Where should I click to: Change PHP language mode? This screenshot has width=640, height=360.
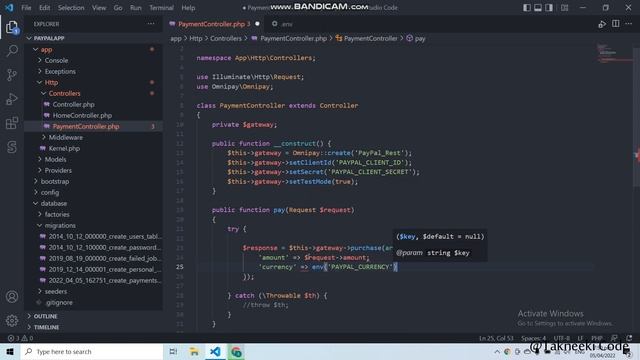click(597, 338)
